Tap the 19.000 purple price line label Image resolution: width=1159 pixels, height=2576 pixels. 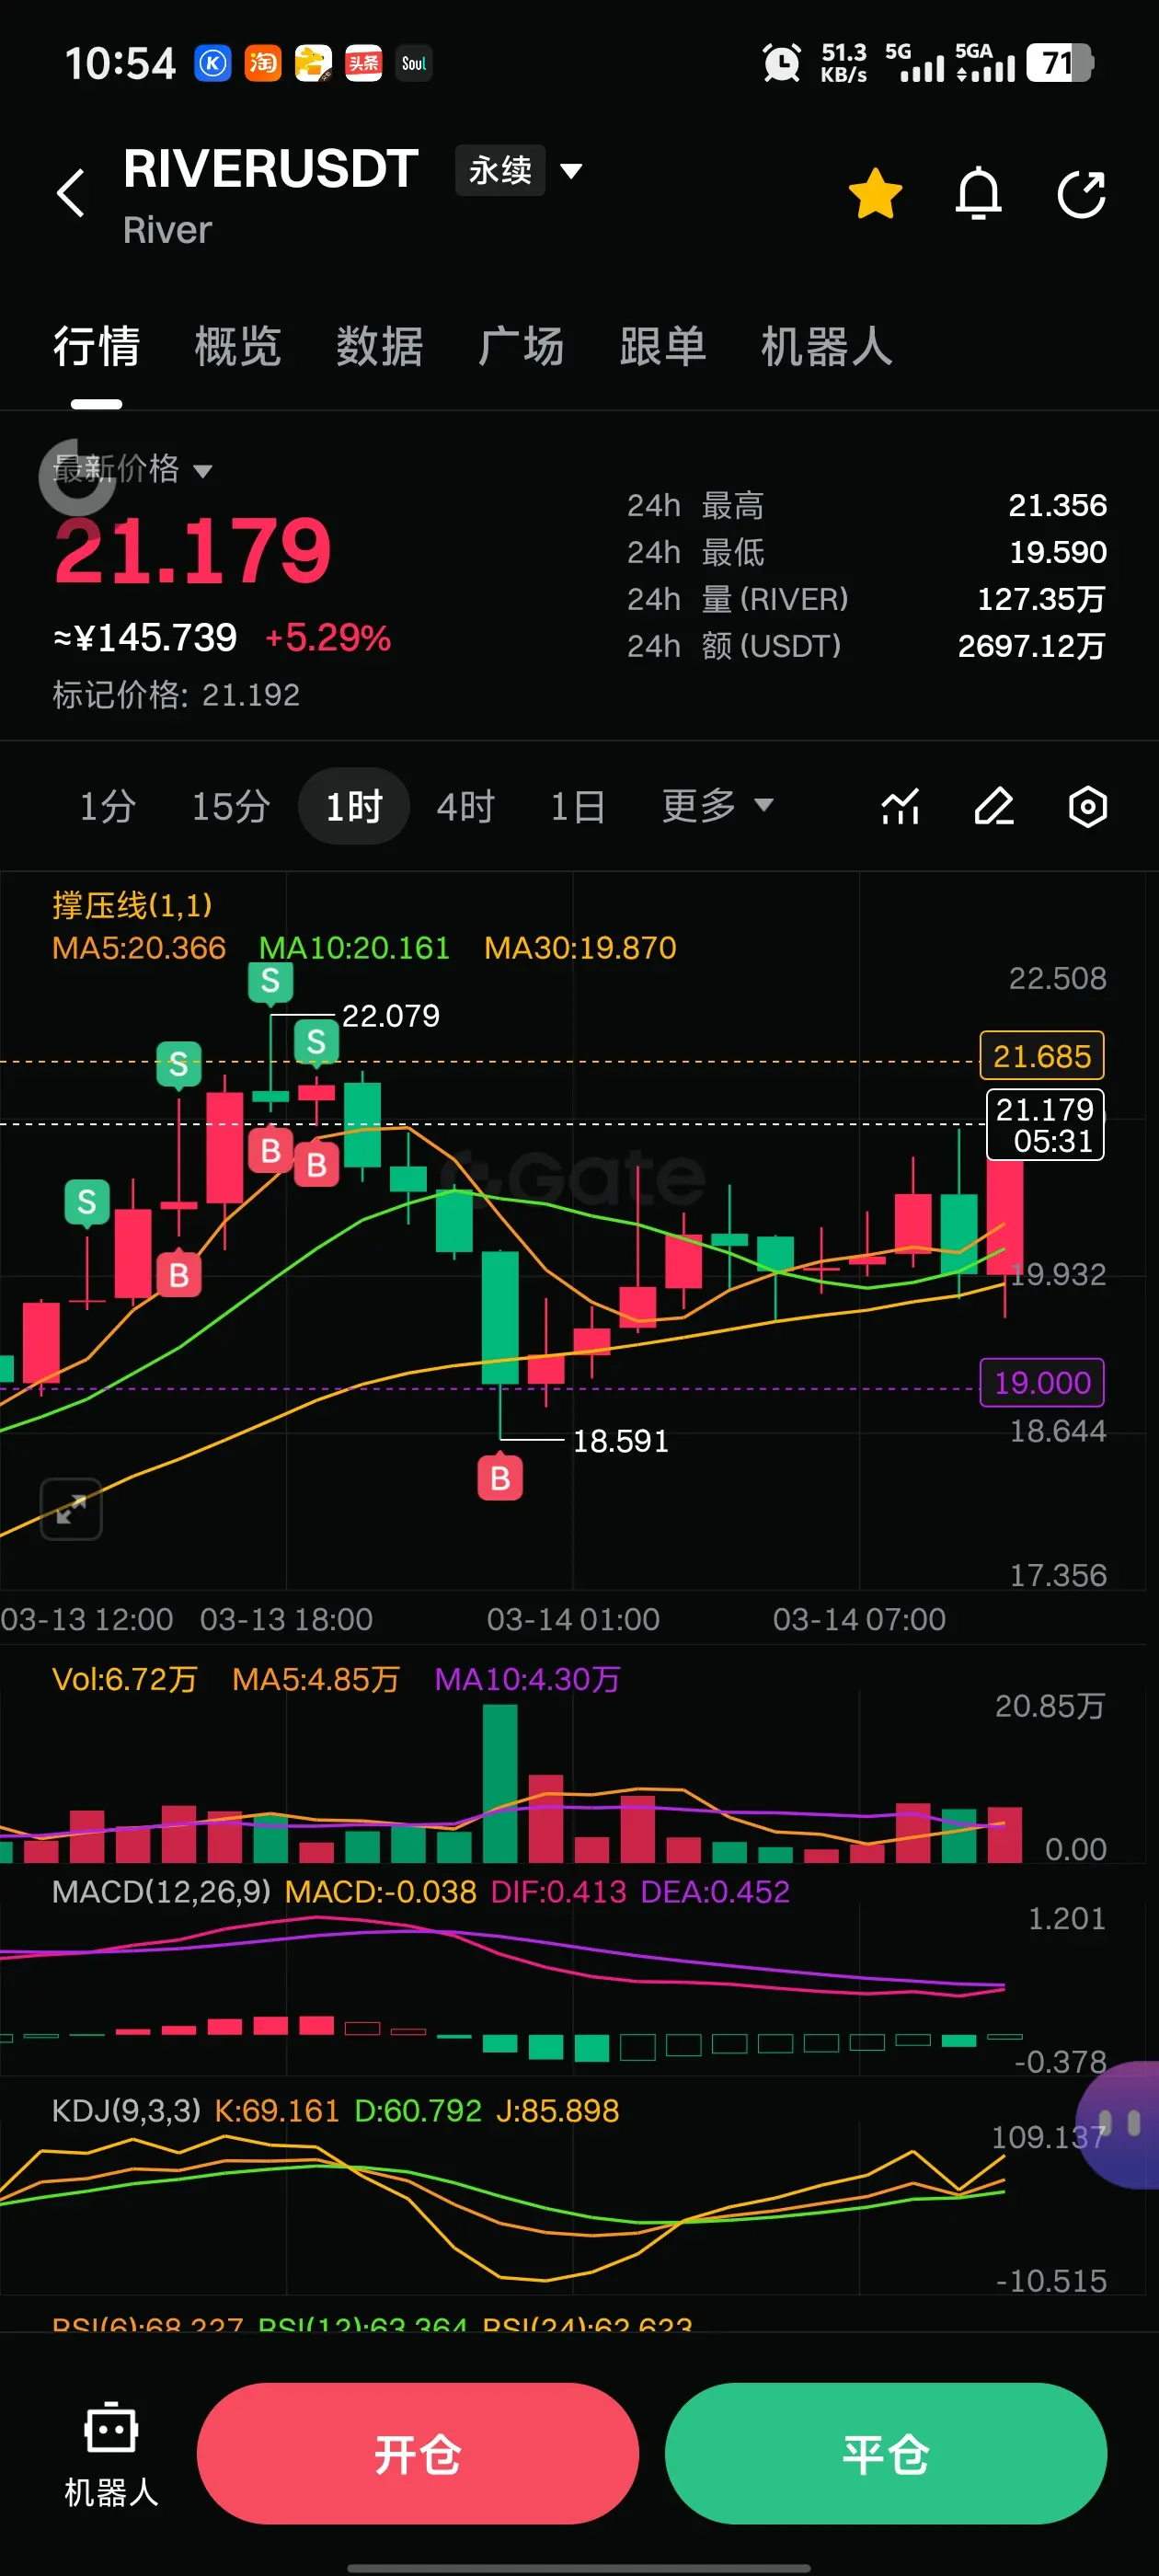tap(1042, 1382)
